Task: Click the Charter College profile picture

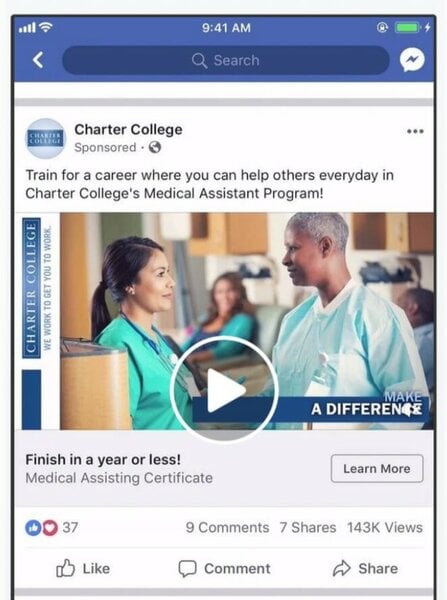Action: click(x=46, y=139)
